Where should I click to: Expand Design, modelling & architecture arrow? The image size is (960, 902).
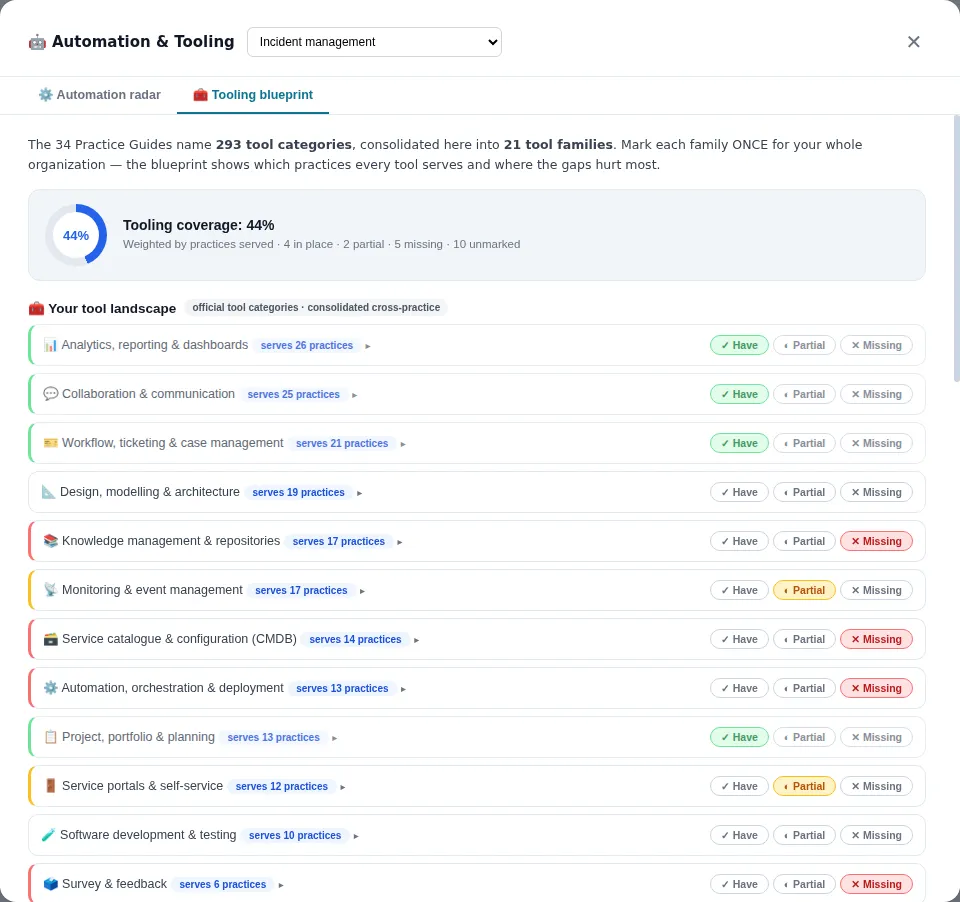point(359,493)
